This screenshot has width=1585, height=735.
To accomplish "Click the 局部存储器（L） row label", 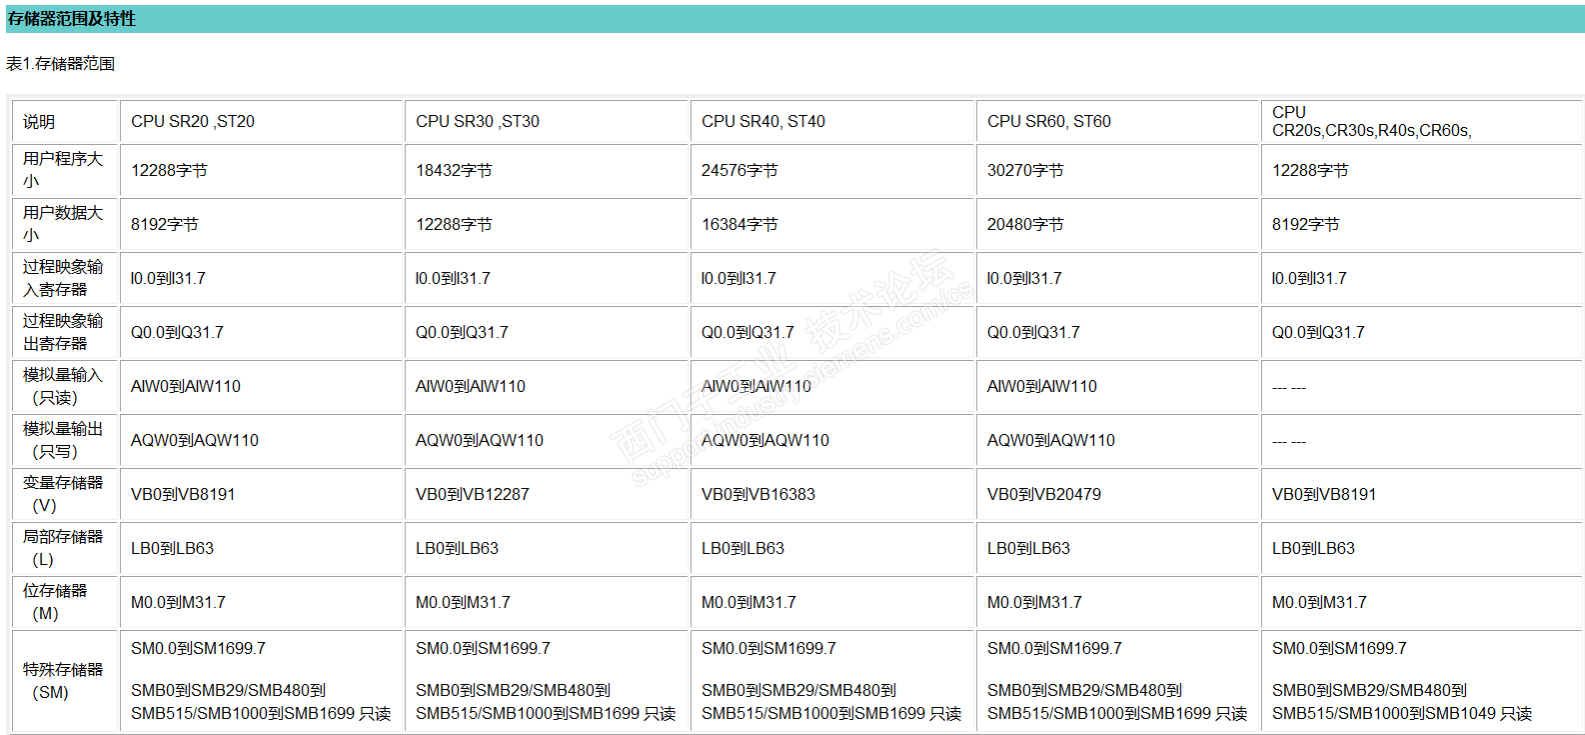I will 64,548.
